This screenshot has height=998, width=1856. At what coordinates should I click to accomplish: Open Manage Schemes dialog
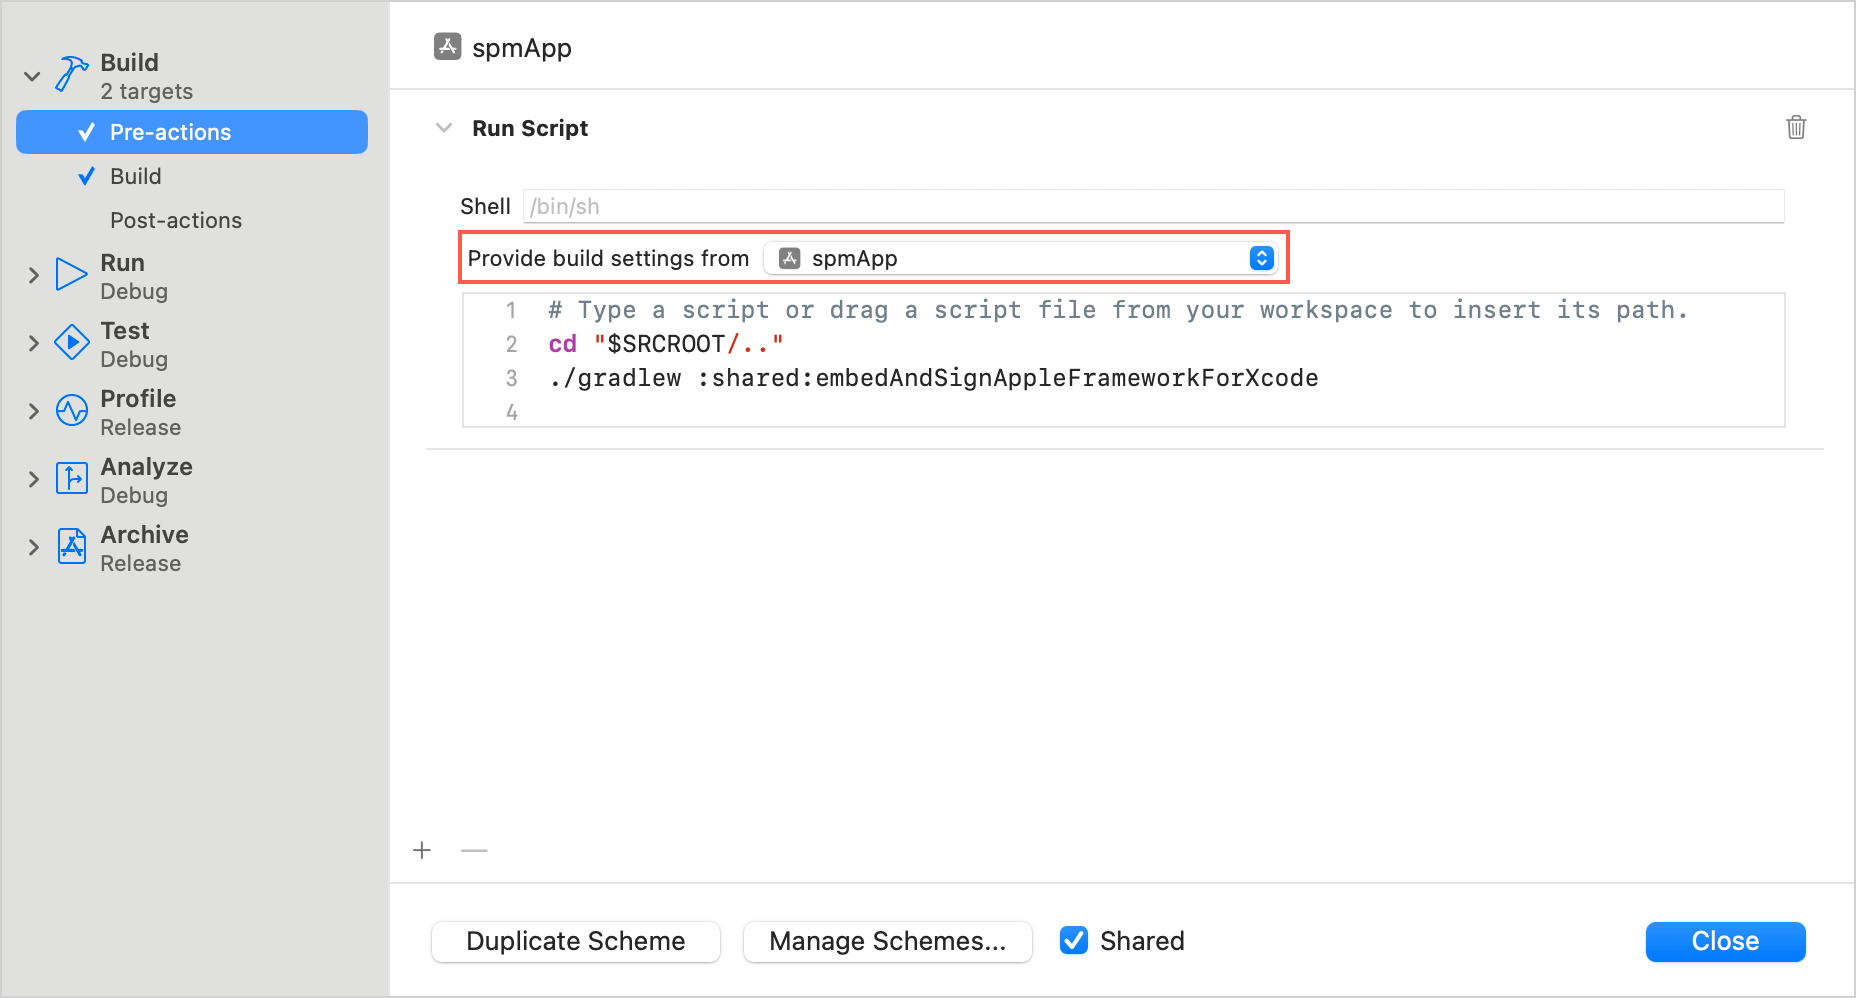887,941
